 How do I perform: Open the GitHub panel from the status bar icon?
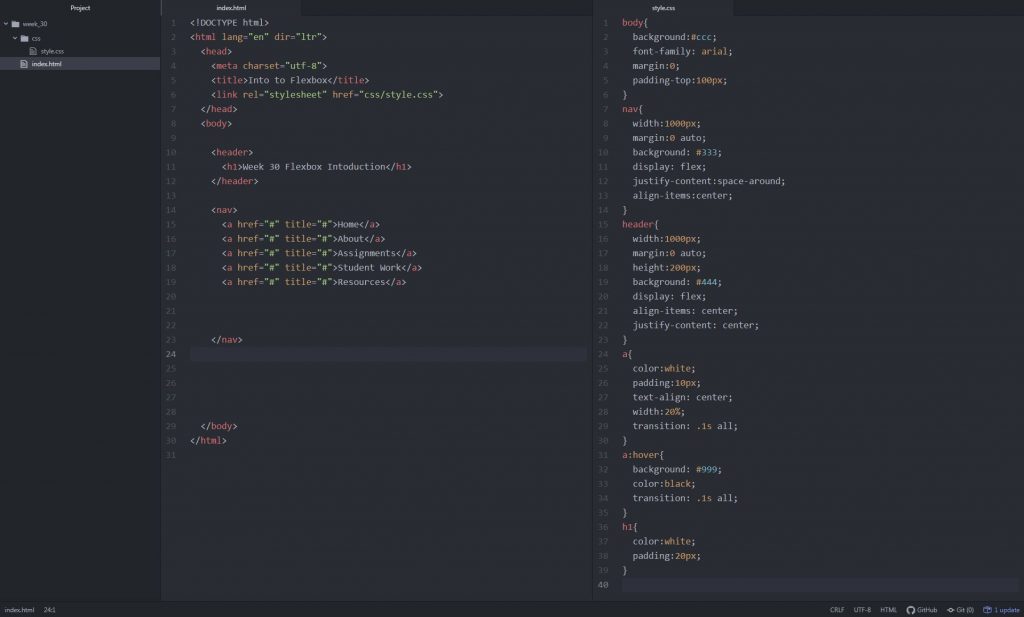(910, 610)
